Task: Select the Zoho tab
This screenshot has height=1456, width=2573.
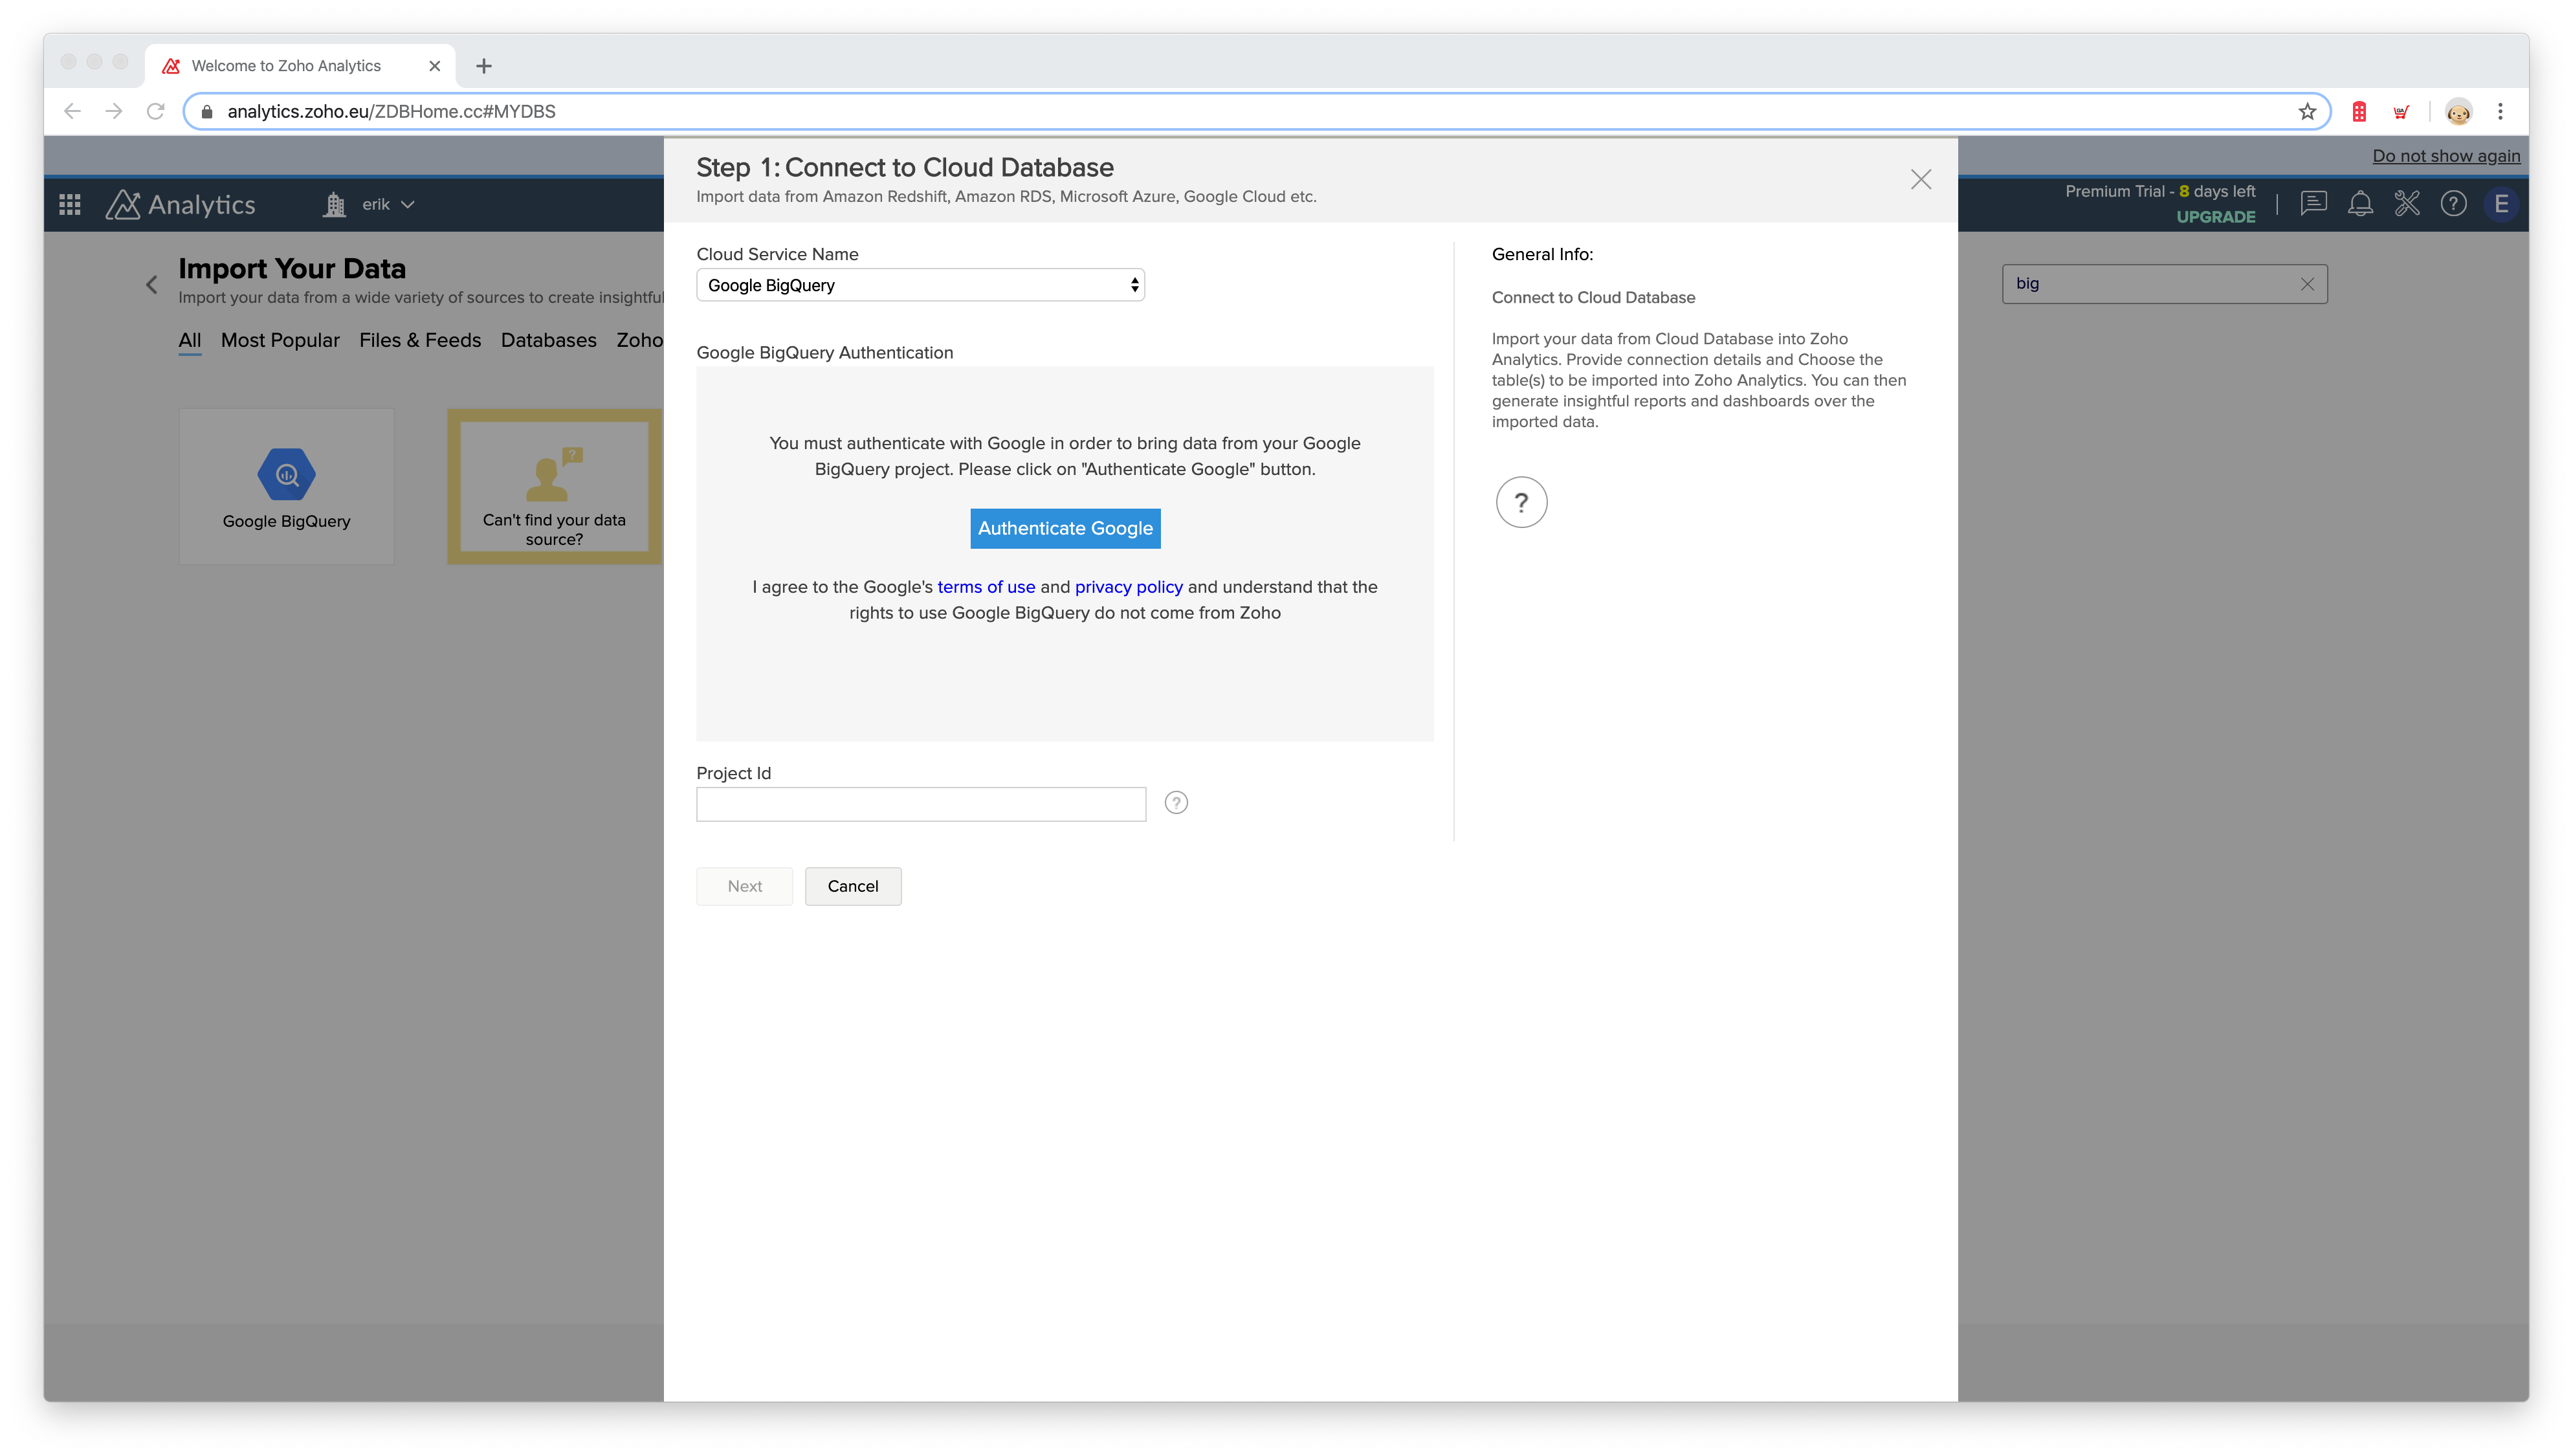Action: 639,340
